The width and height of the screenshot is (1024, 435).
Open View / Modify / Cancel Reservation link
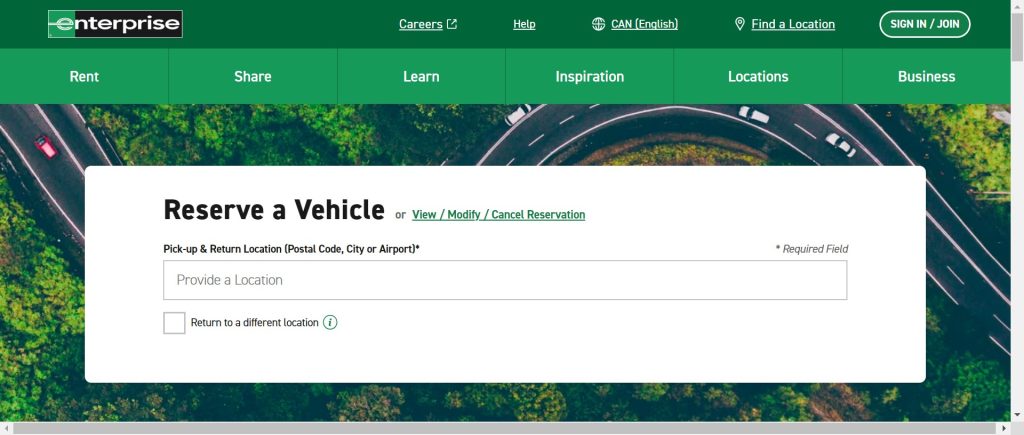pyautogui.click(x=498, y=215)
